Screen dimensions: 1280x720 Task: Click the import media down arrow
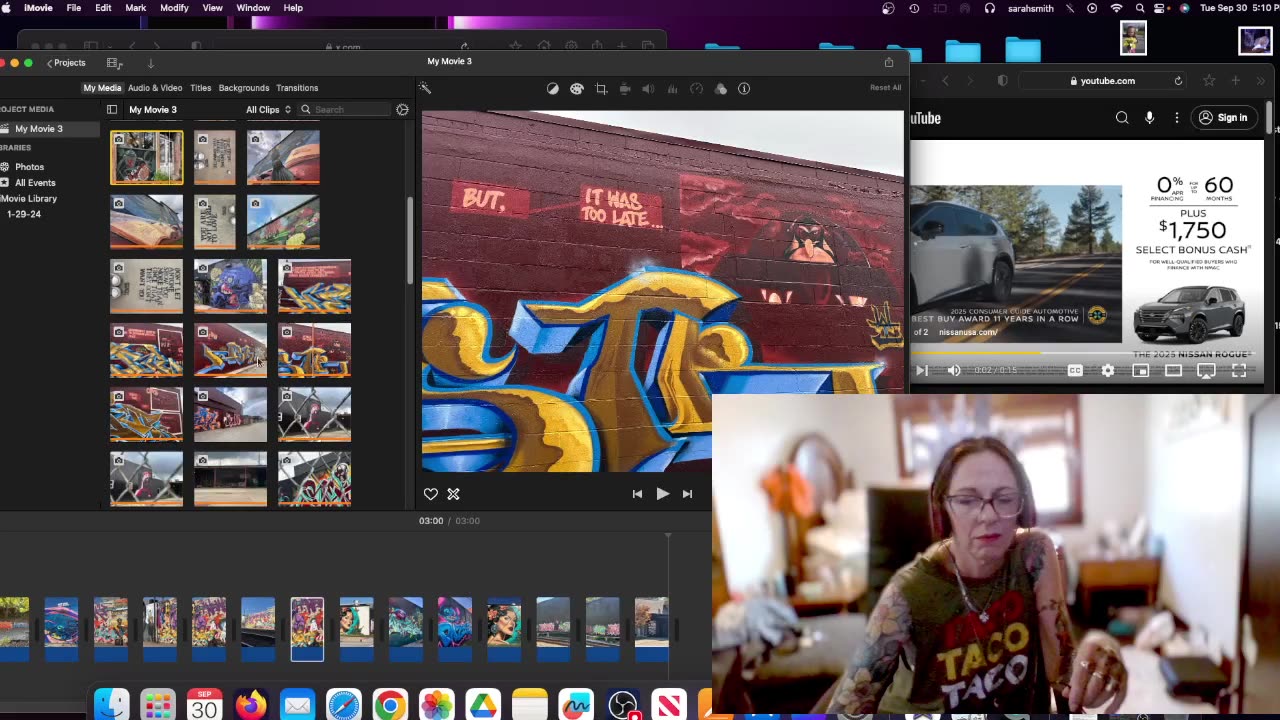tap(151, 62)
